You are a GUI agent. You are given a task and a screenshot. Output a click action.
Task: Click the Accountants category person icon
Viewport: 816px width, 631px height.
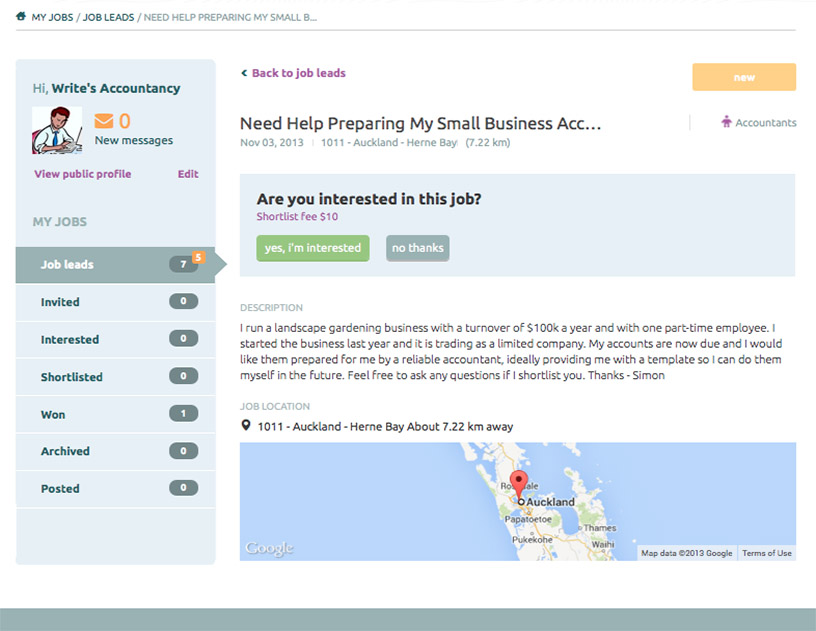[x=726, y=122]
